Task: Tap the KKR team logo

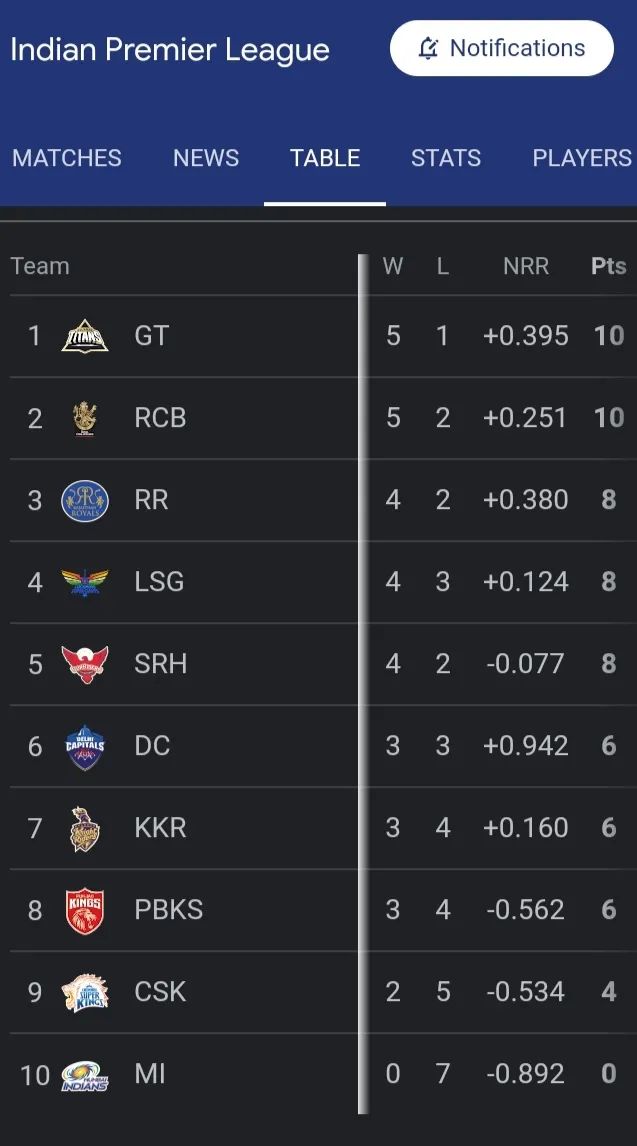Action: 85,829
